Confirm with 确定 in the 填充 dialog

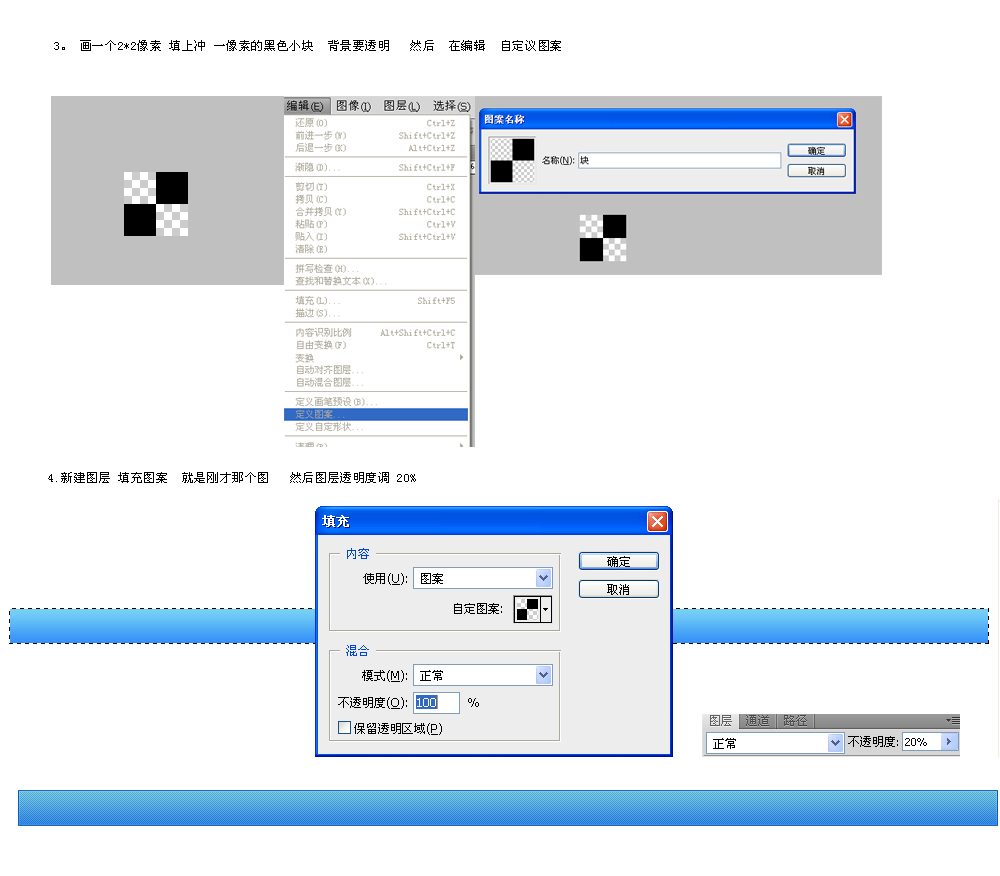618,562
